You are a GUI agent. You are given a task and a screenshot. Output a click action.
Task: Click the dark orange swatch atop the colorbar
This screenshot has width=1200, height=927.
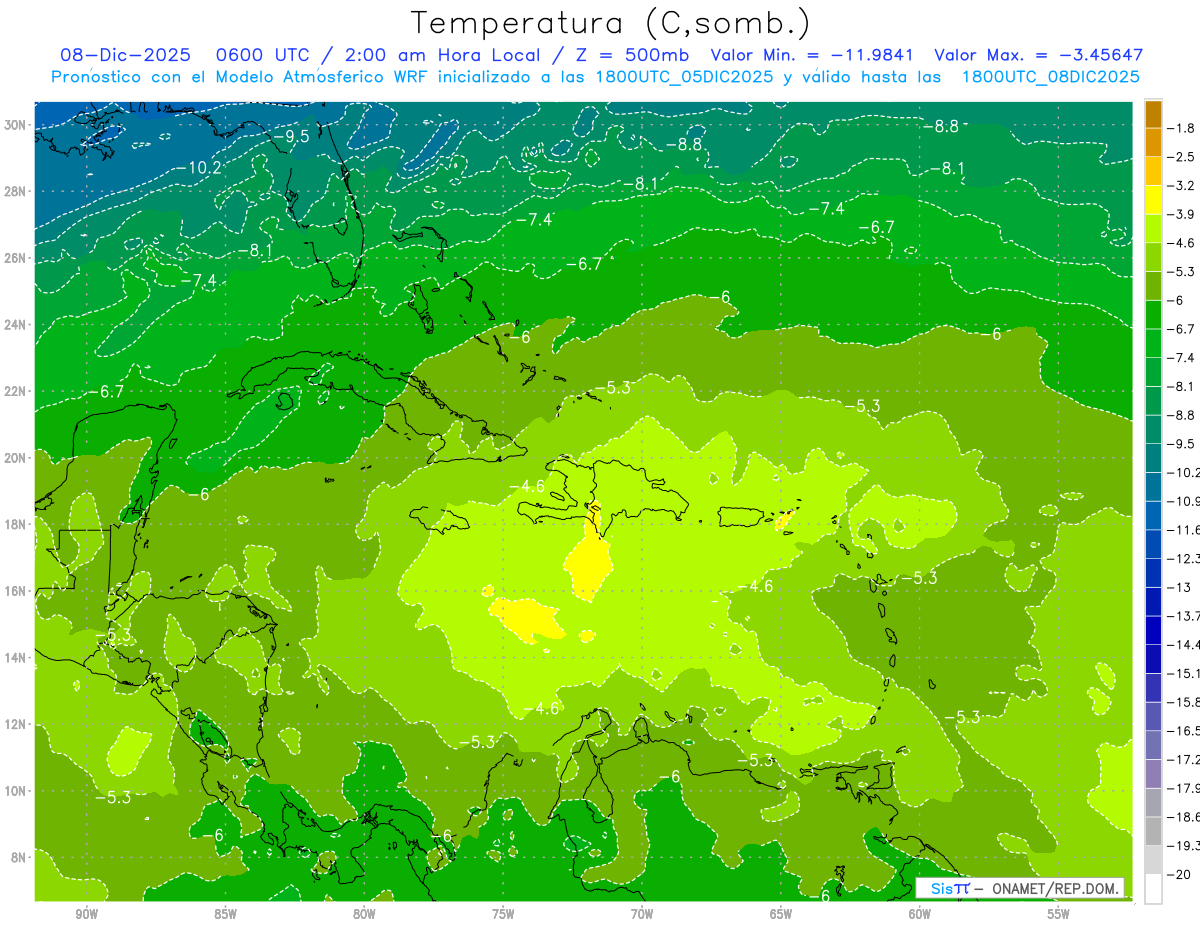1153,114
